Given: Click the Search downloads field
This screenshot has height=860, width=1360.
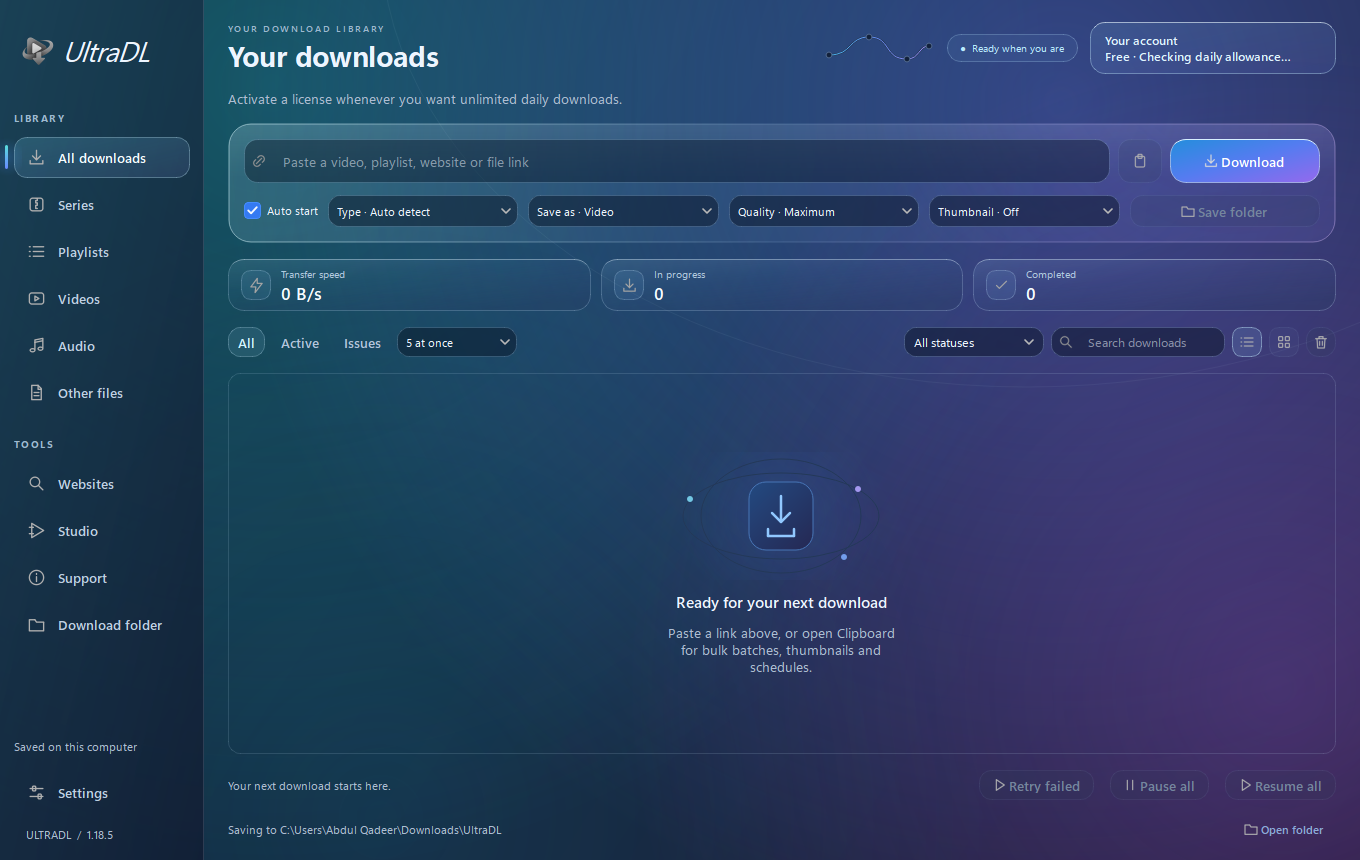Looking at the screenshot, I should (1138, 342).
